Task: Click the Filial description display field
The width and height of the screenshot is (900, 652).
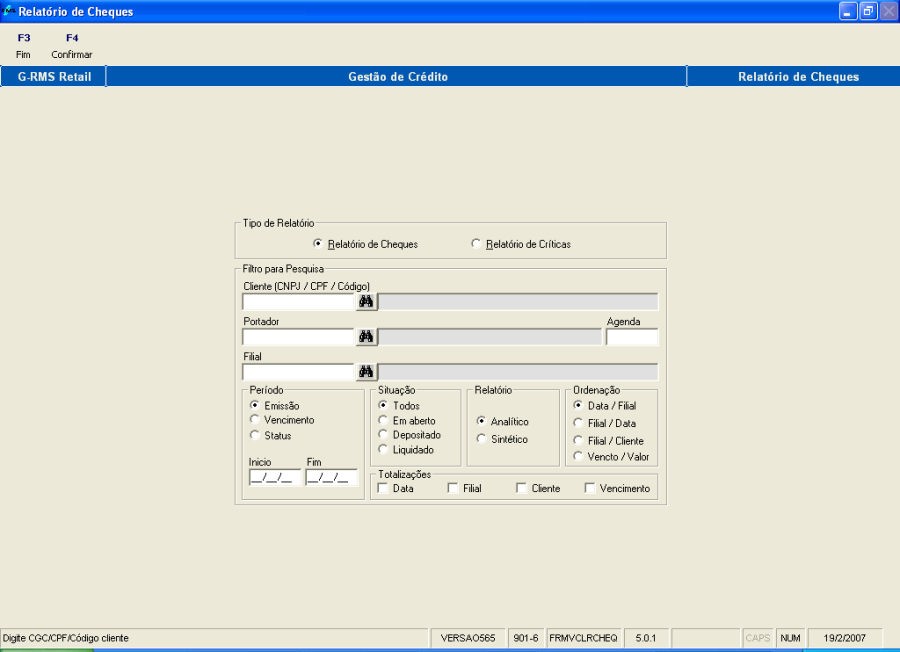Action: pos(518,372)
